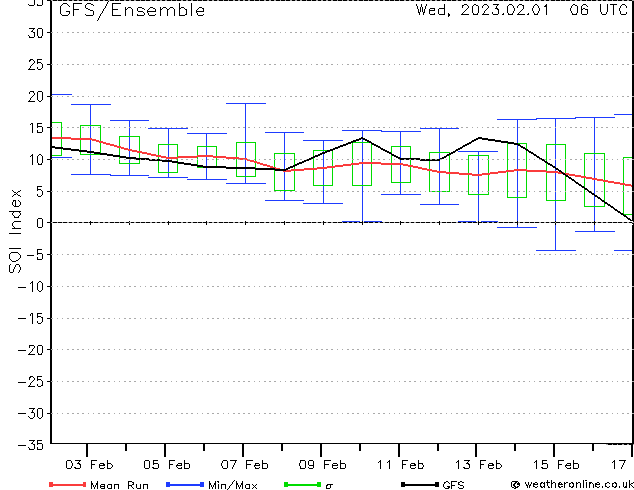Click the y-axis label −20
Screen dimensions: 634x490
tap(31, 350)
